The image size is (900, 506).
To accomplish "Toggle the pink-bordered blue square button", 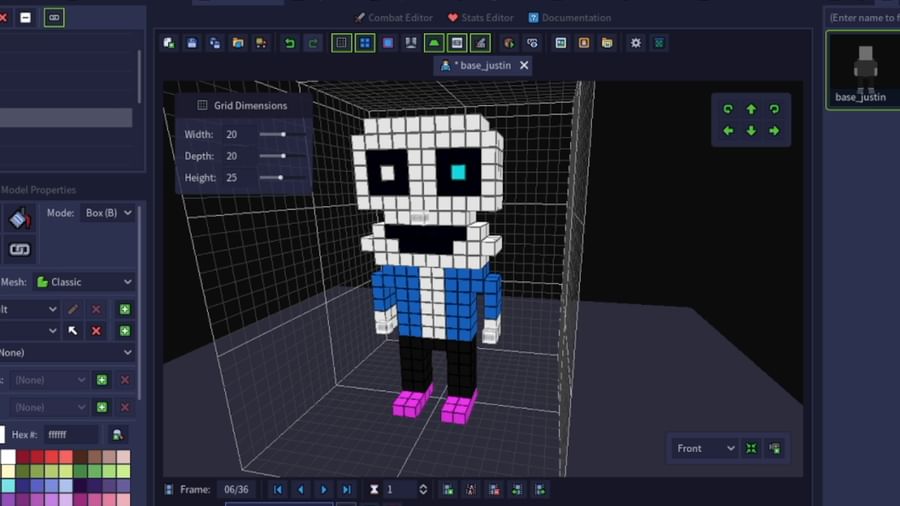I will (x=388, y=43).
